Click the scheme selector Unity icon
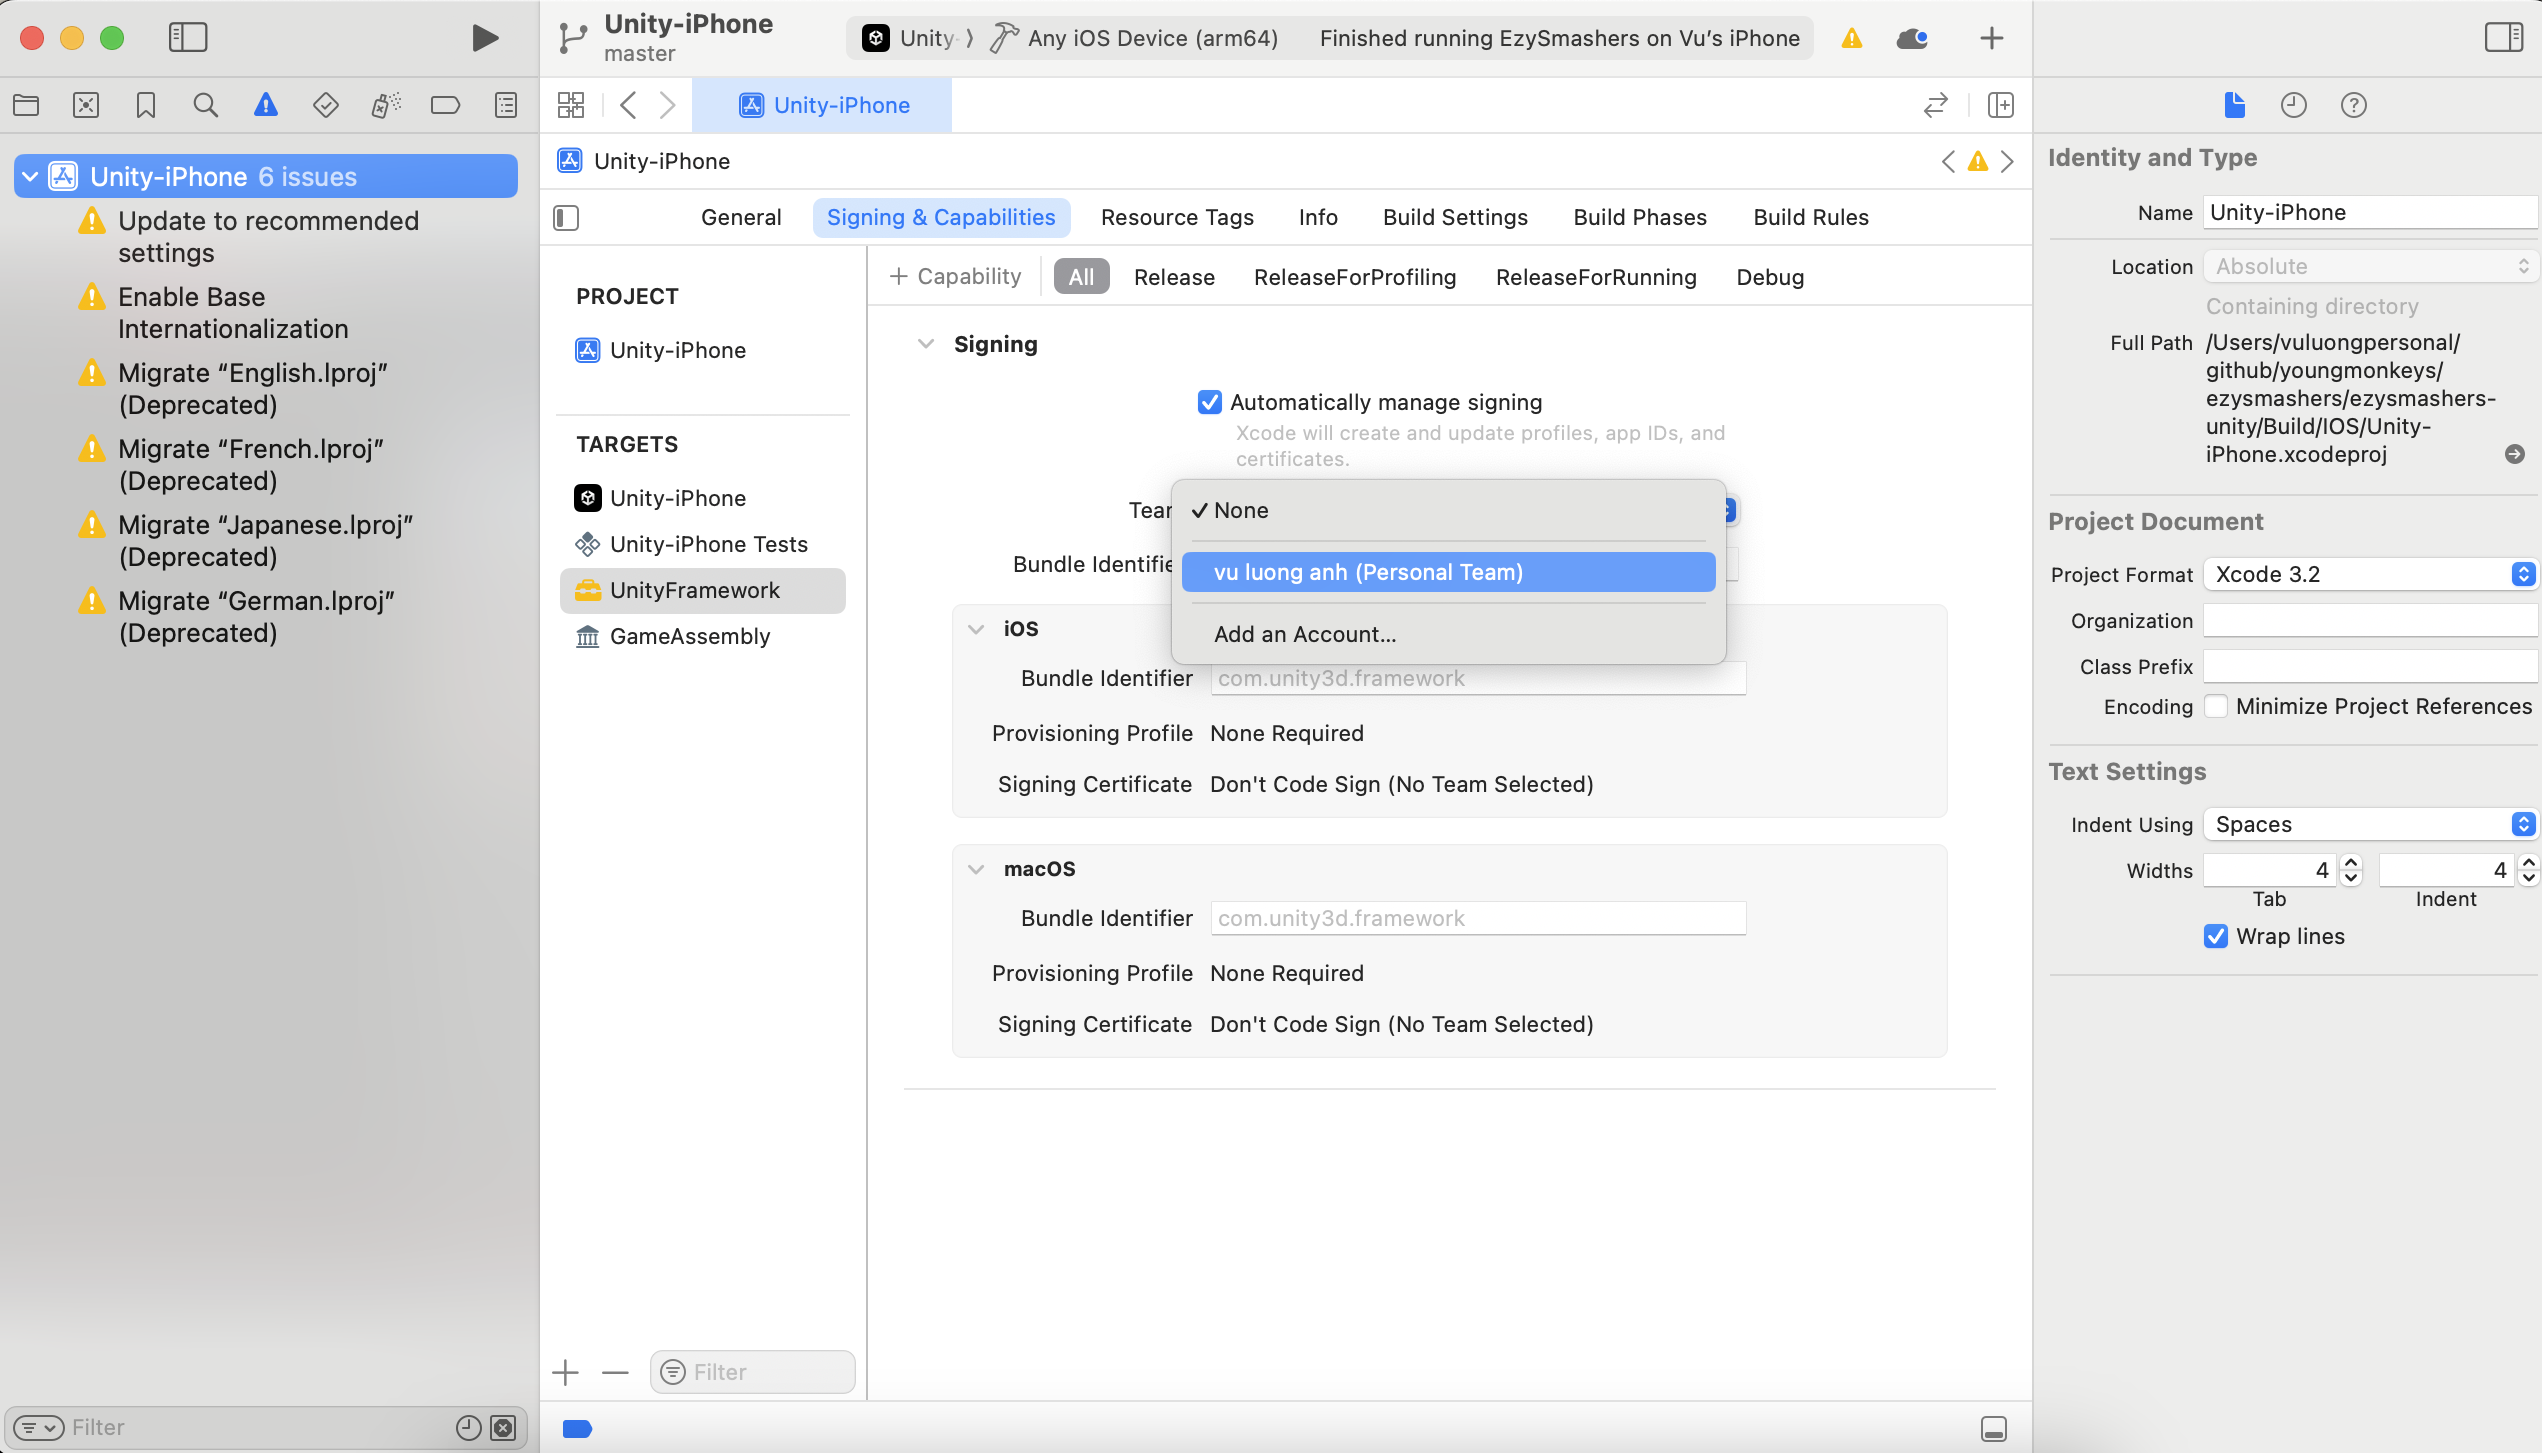The image size is (2542, 1453). [x=875, y=37]
